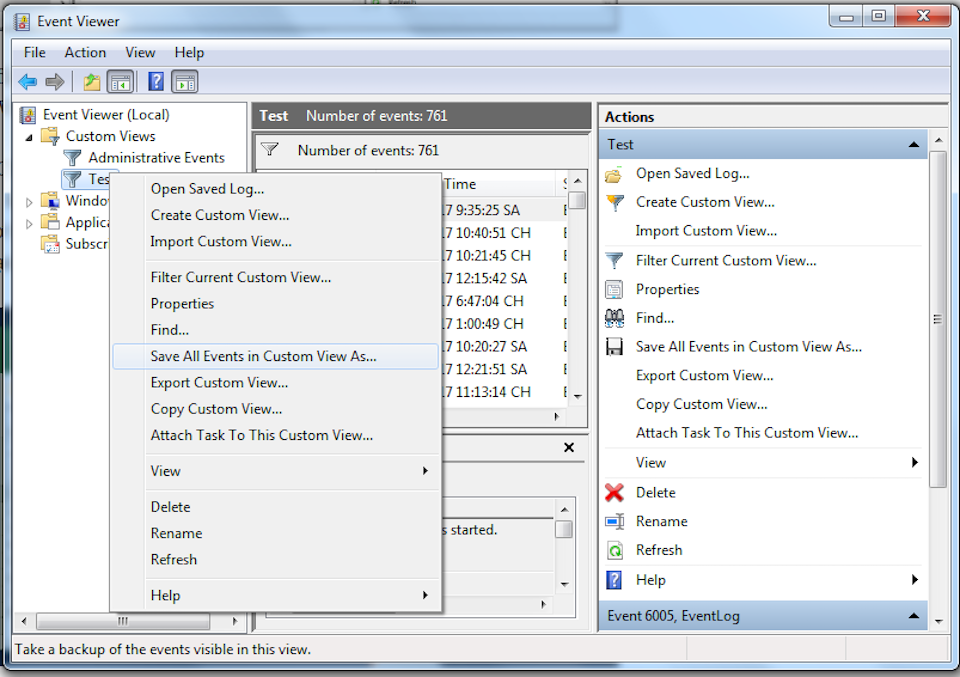Close the event preview pane with X
The height and width of the screenshot is (677, 960).
[x=569, y=447]
